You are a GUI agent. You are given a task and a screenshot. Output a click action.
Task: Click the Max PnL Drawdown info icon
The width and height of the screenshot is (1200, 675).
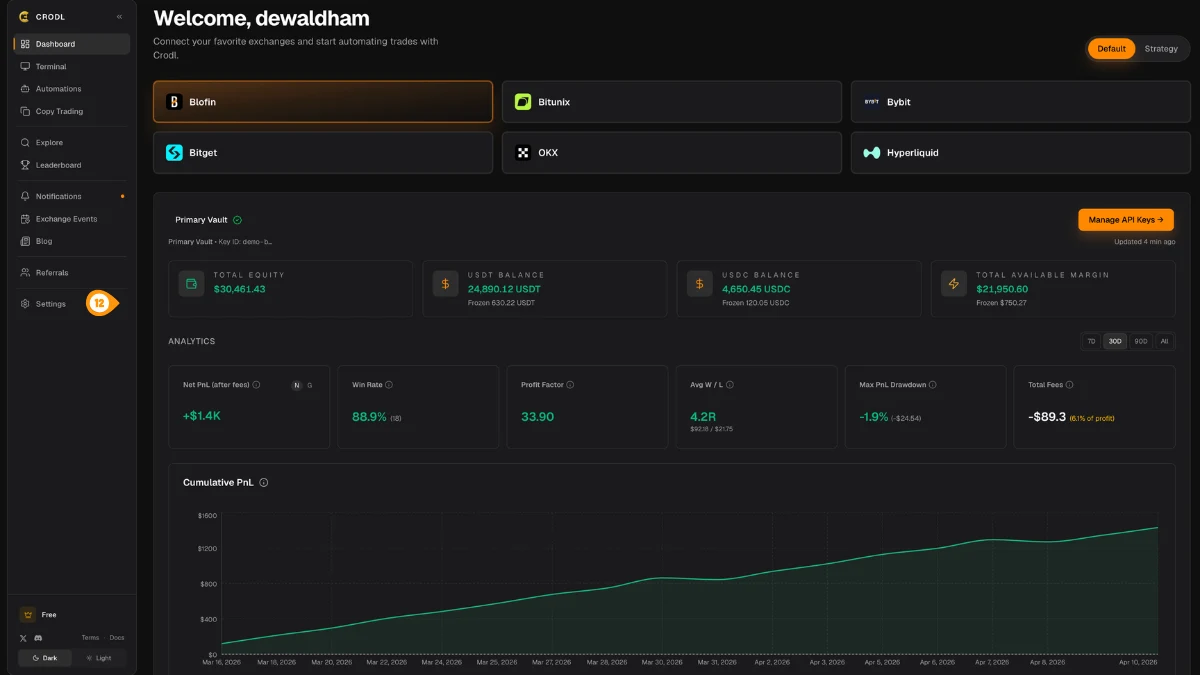[x=932, y=385]
